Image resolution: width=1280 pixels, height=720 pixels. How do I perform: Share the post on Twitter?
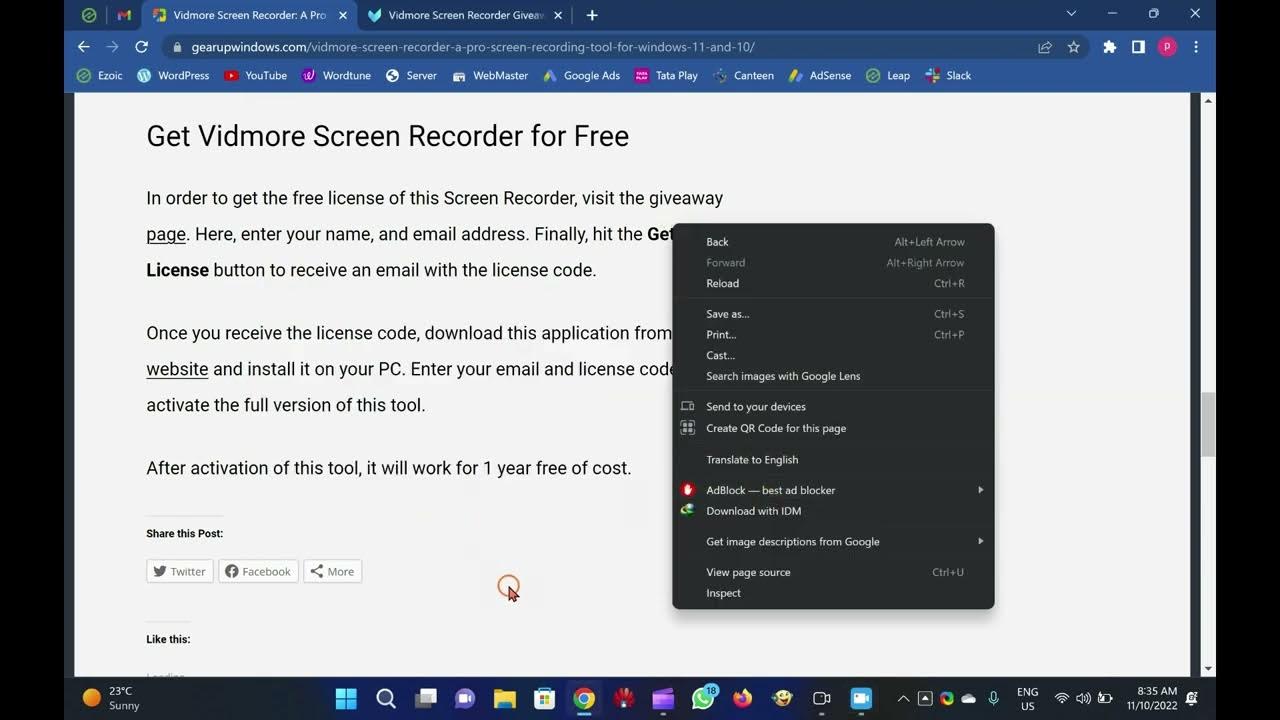point(180,571)
